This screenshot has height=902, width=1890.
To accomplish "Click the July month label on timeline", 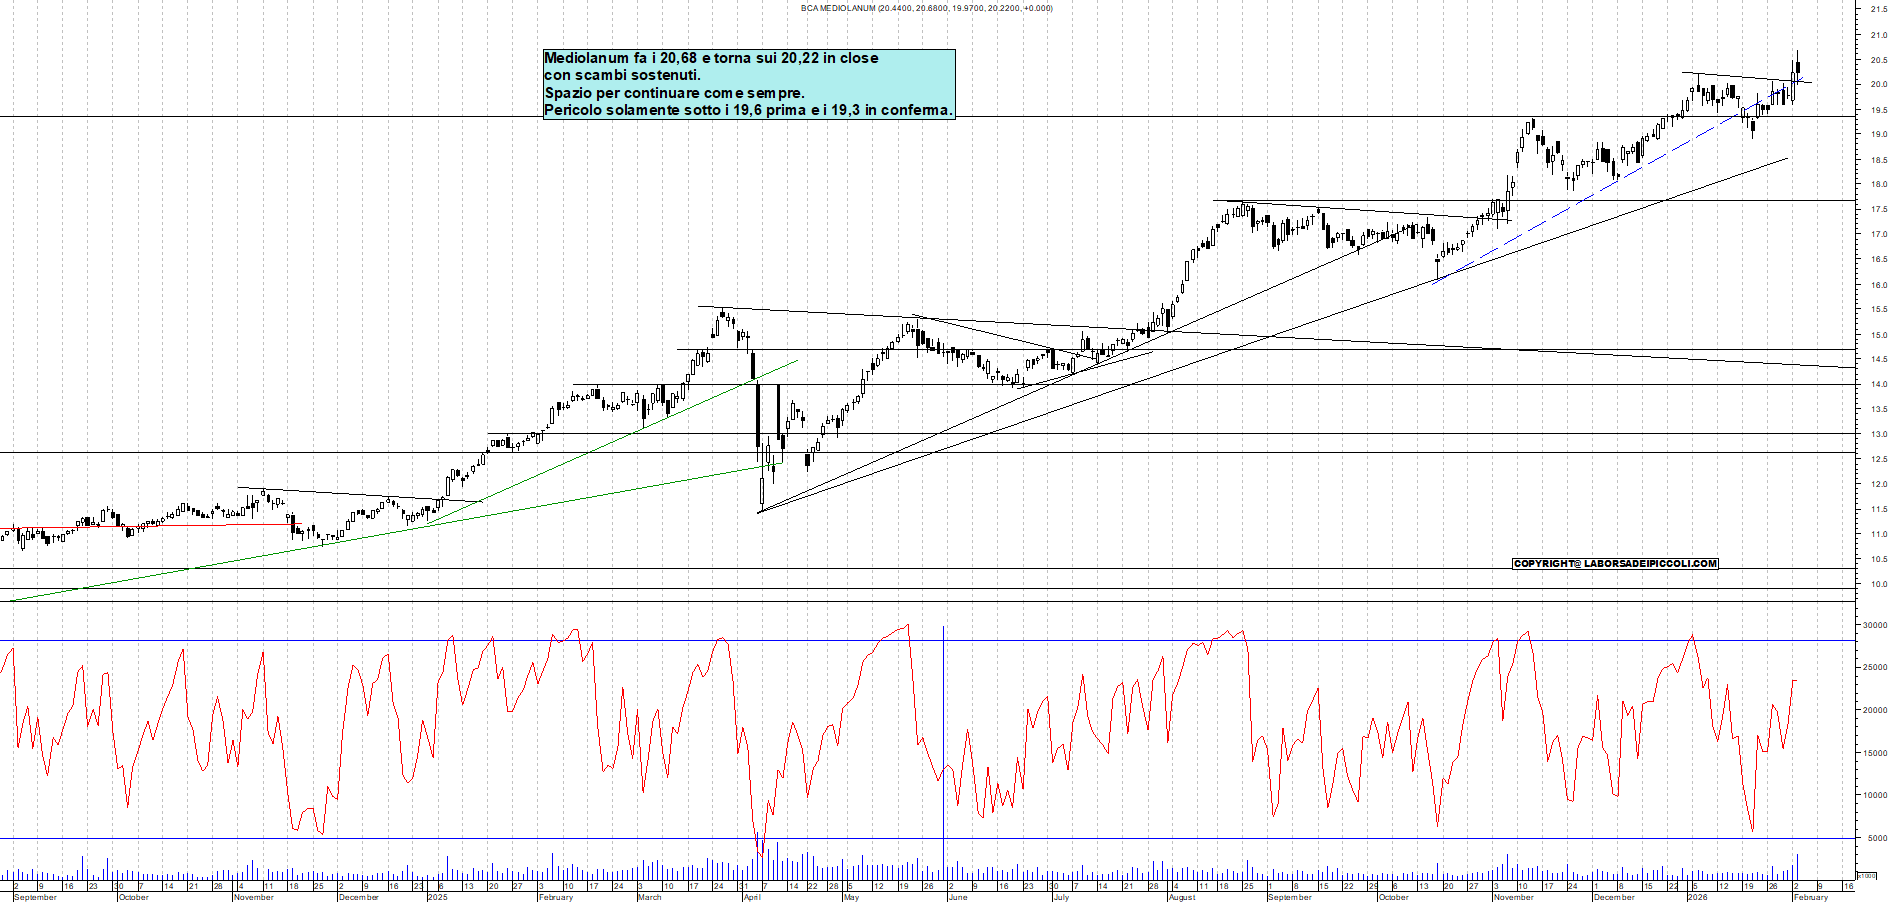I will [x=1061, y=897].
